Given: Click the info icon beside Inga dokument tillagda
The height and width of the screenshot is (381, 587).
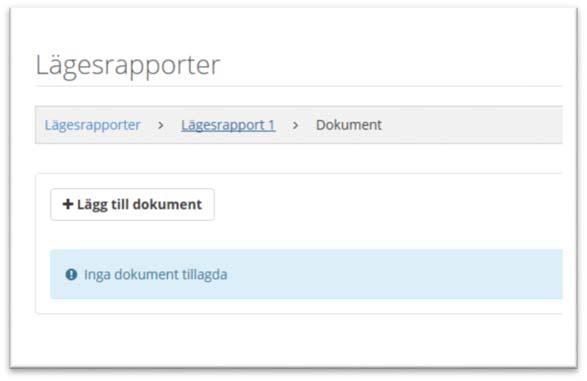Looking at the screenshot, I should pyautogui.click(x=71, y=274).
